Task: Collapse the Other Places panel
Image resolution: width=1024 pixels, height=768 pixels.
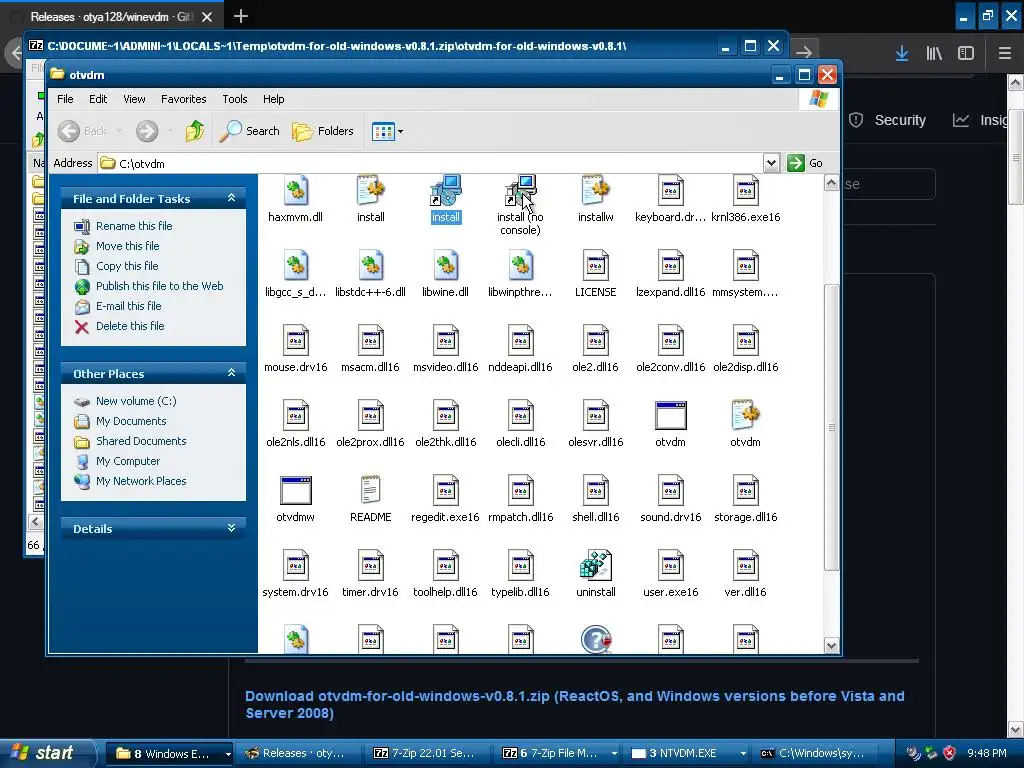Action: coord(231,373)
